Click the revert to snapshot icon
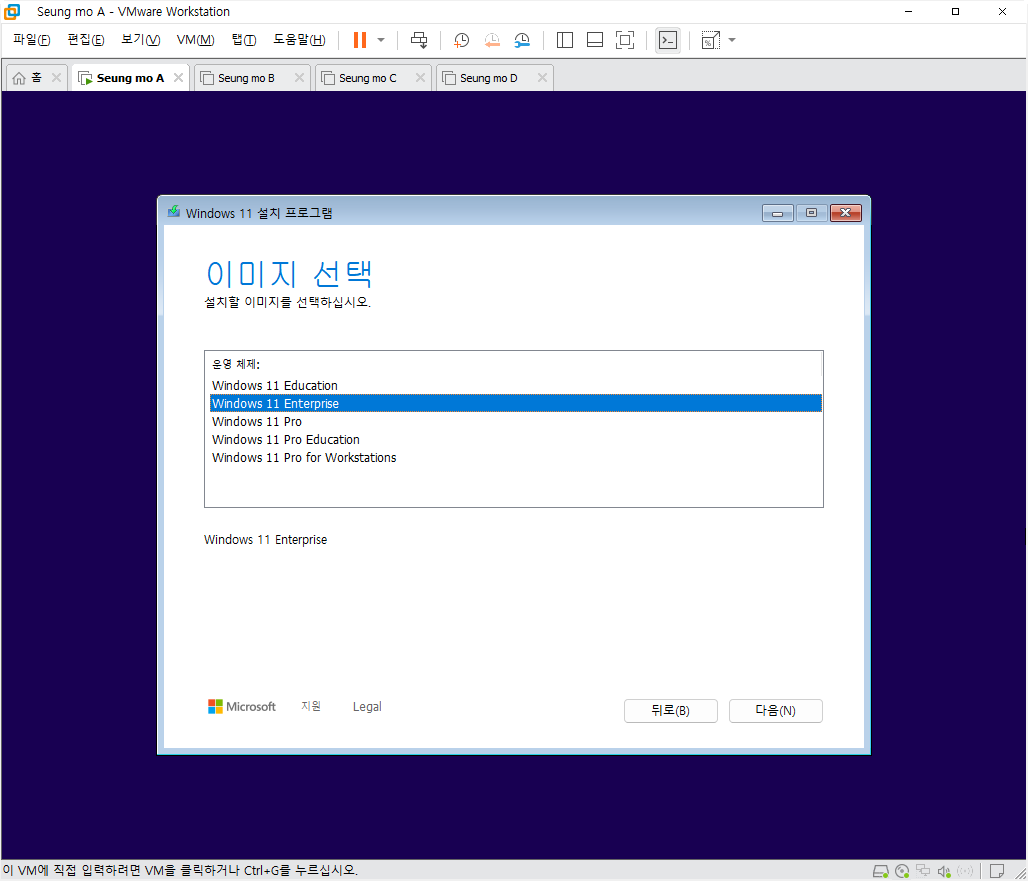The height and width of the screenshot is (881, 1028). pos(492,40)
